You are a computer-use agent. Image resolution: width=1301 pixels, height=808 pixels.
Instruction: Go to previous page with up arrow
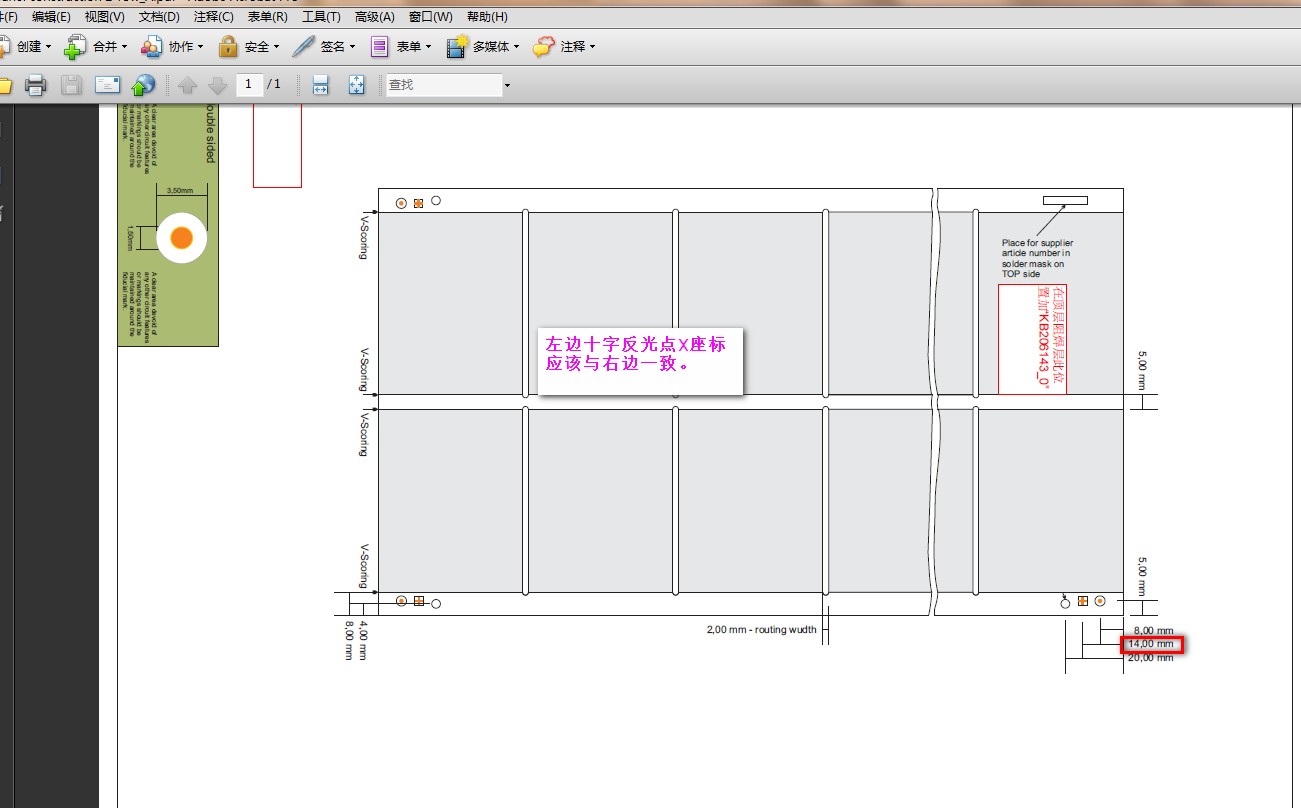click(x=187, y=85)
